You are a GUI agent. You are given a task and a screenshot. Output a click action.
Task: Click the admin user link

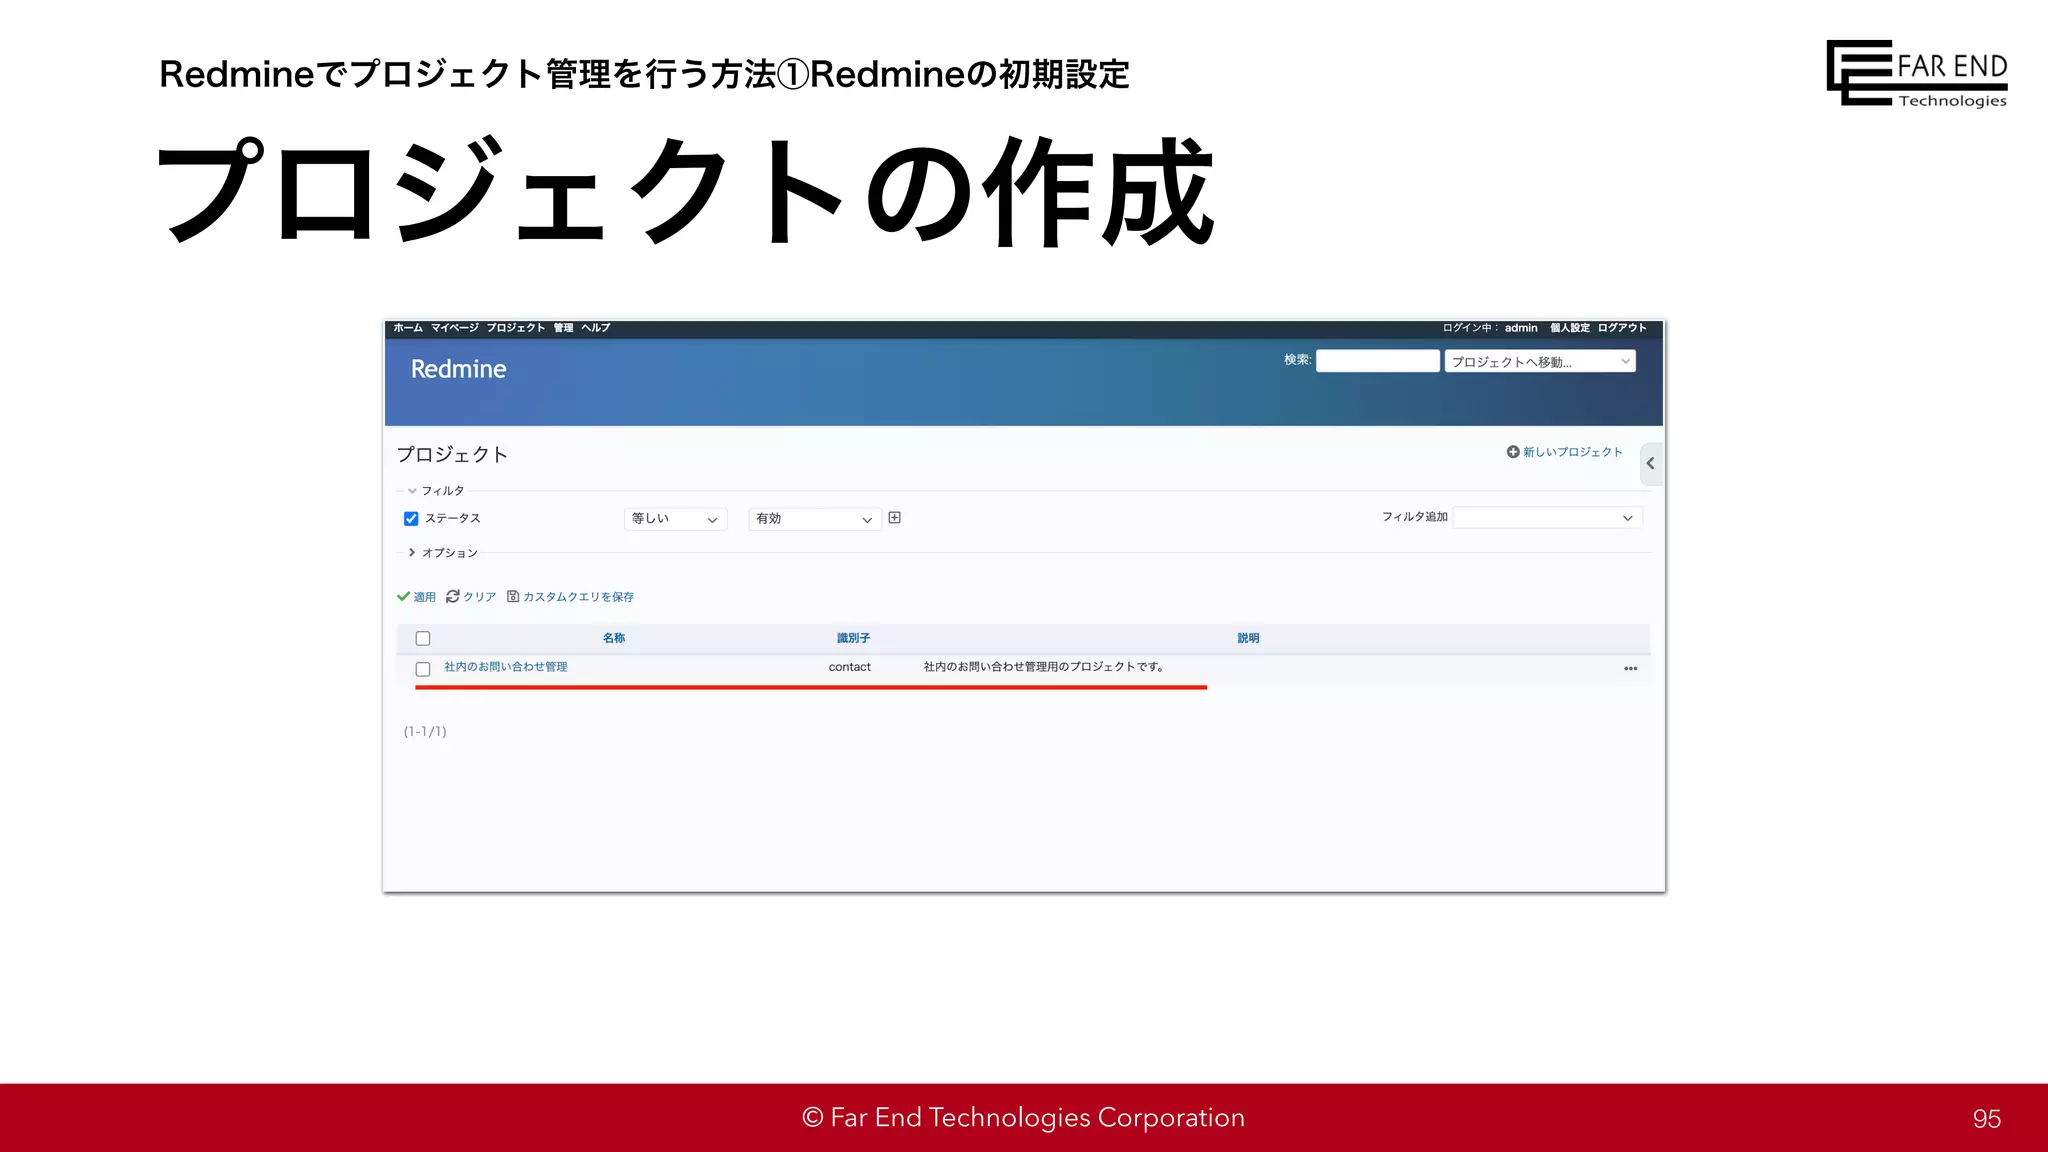[1521, 328]
